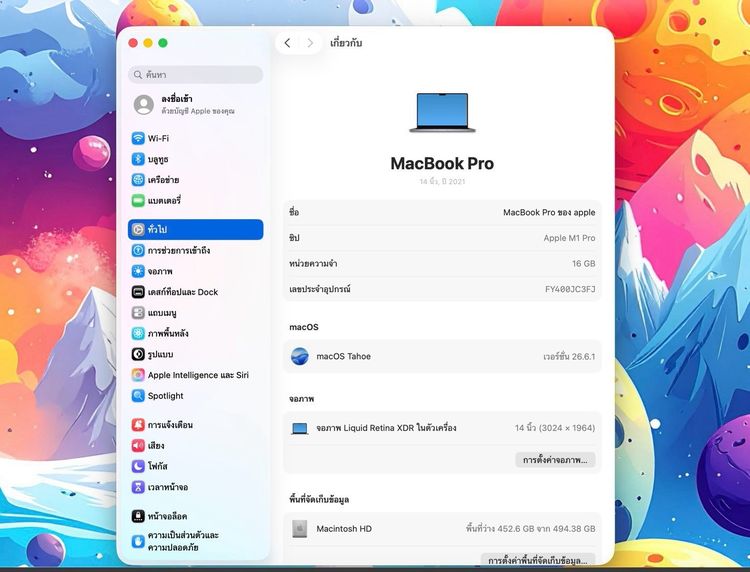Screen dimensions: 750x572
Task: Select the Wi-Fi sidebar label
Action: 158,138
